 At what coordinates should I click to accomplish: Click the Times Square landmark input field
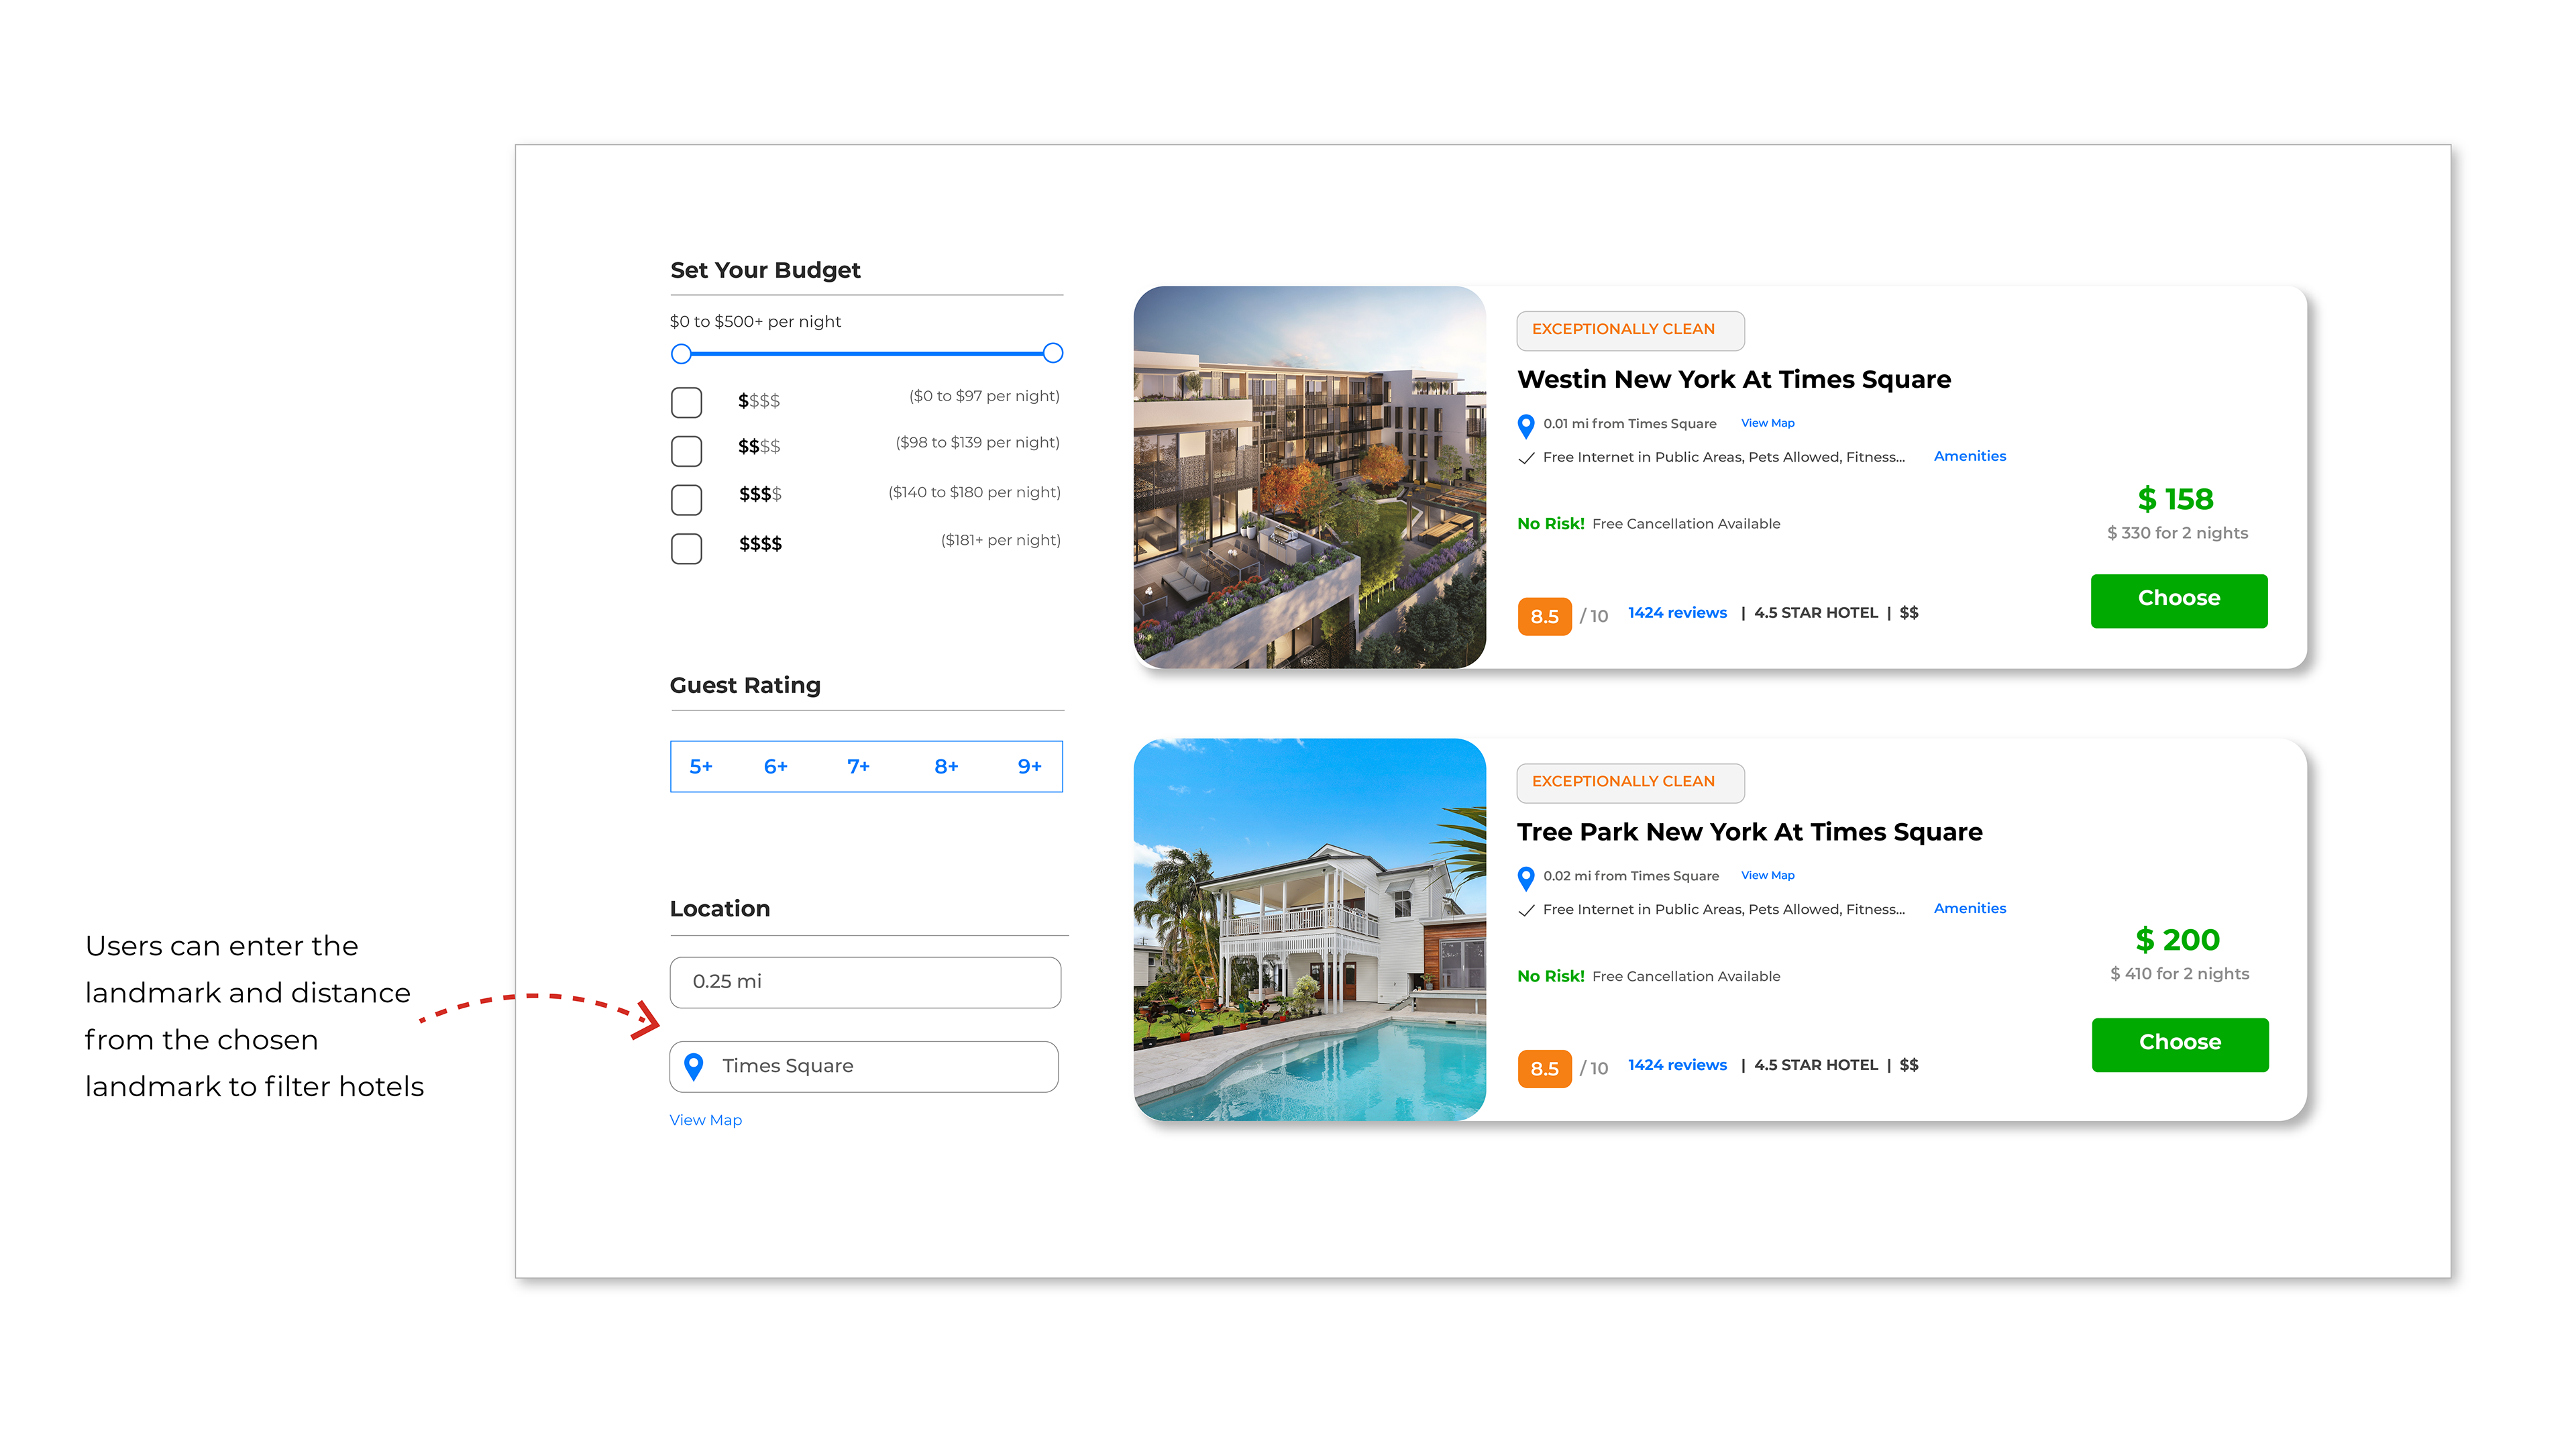864,1066
